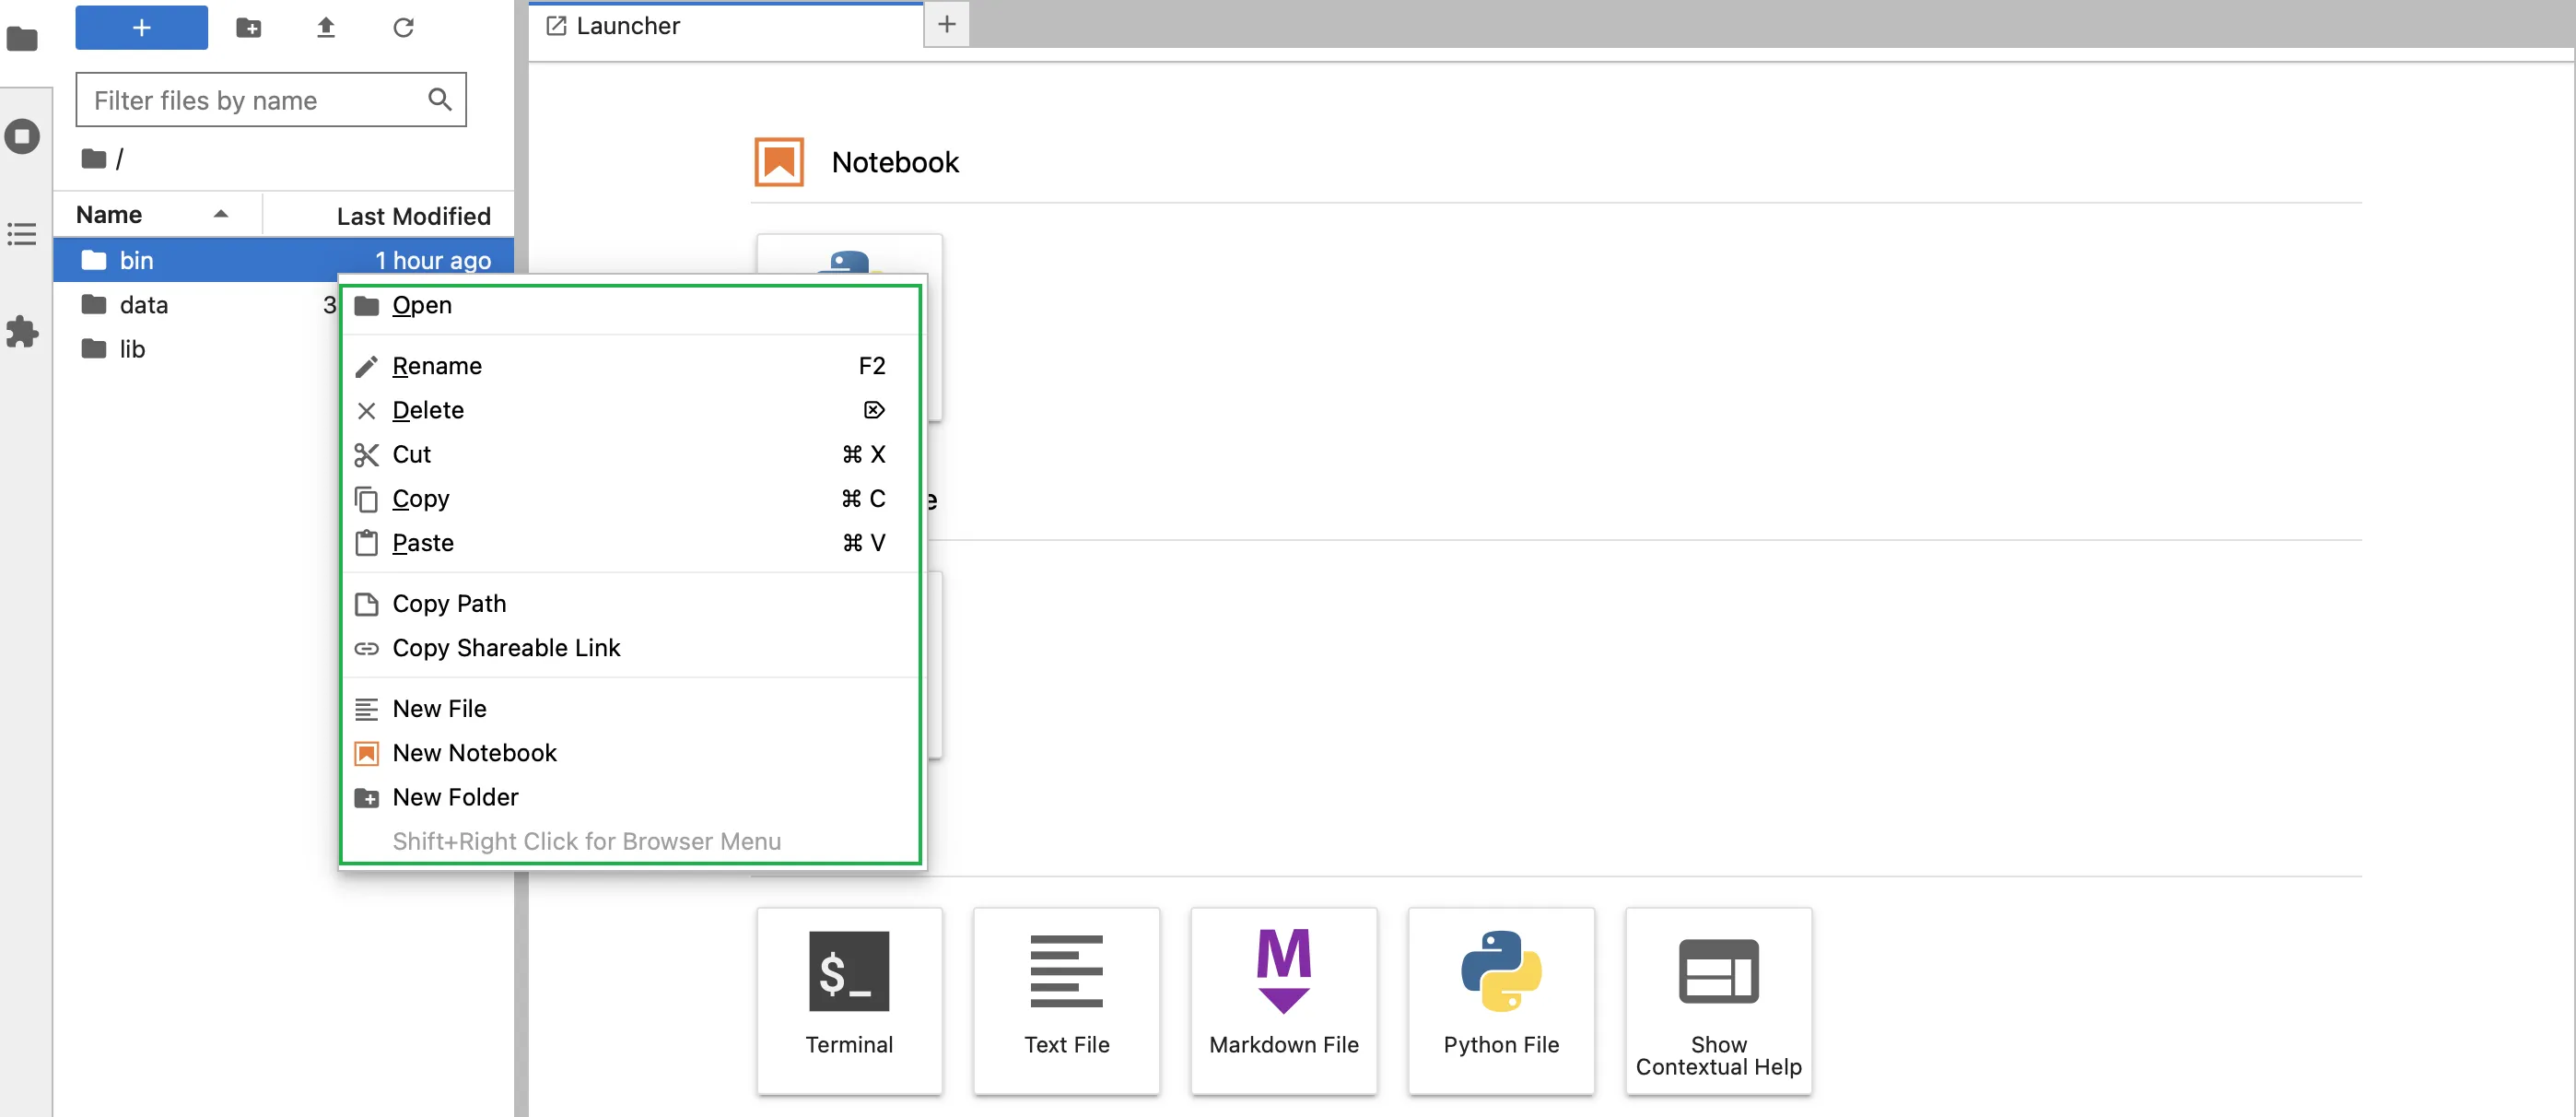This screenshot has width=2576, height=1117.
Task: Select Copy Path in context menu
Action: [630, 604]
